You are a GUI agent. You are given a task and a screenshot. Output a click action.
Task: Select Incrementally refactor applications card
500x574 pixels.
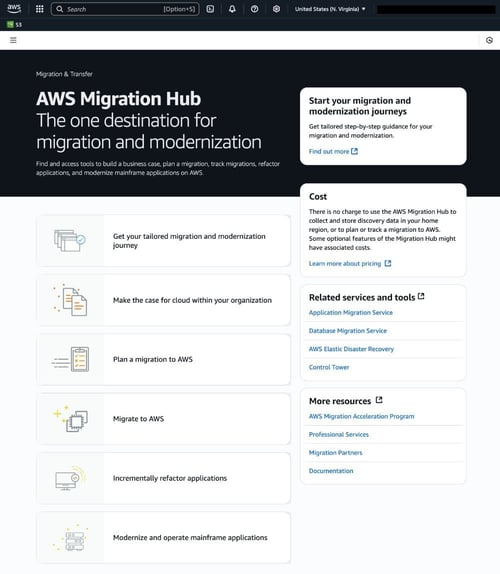[164, 478]
